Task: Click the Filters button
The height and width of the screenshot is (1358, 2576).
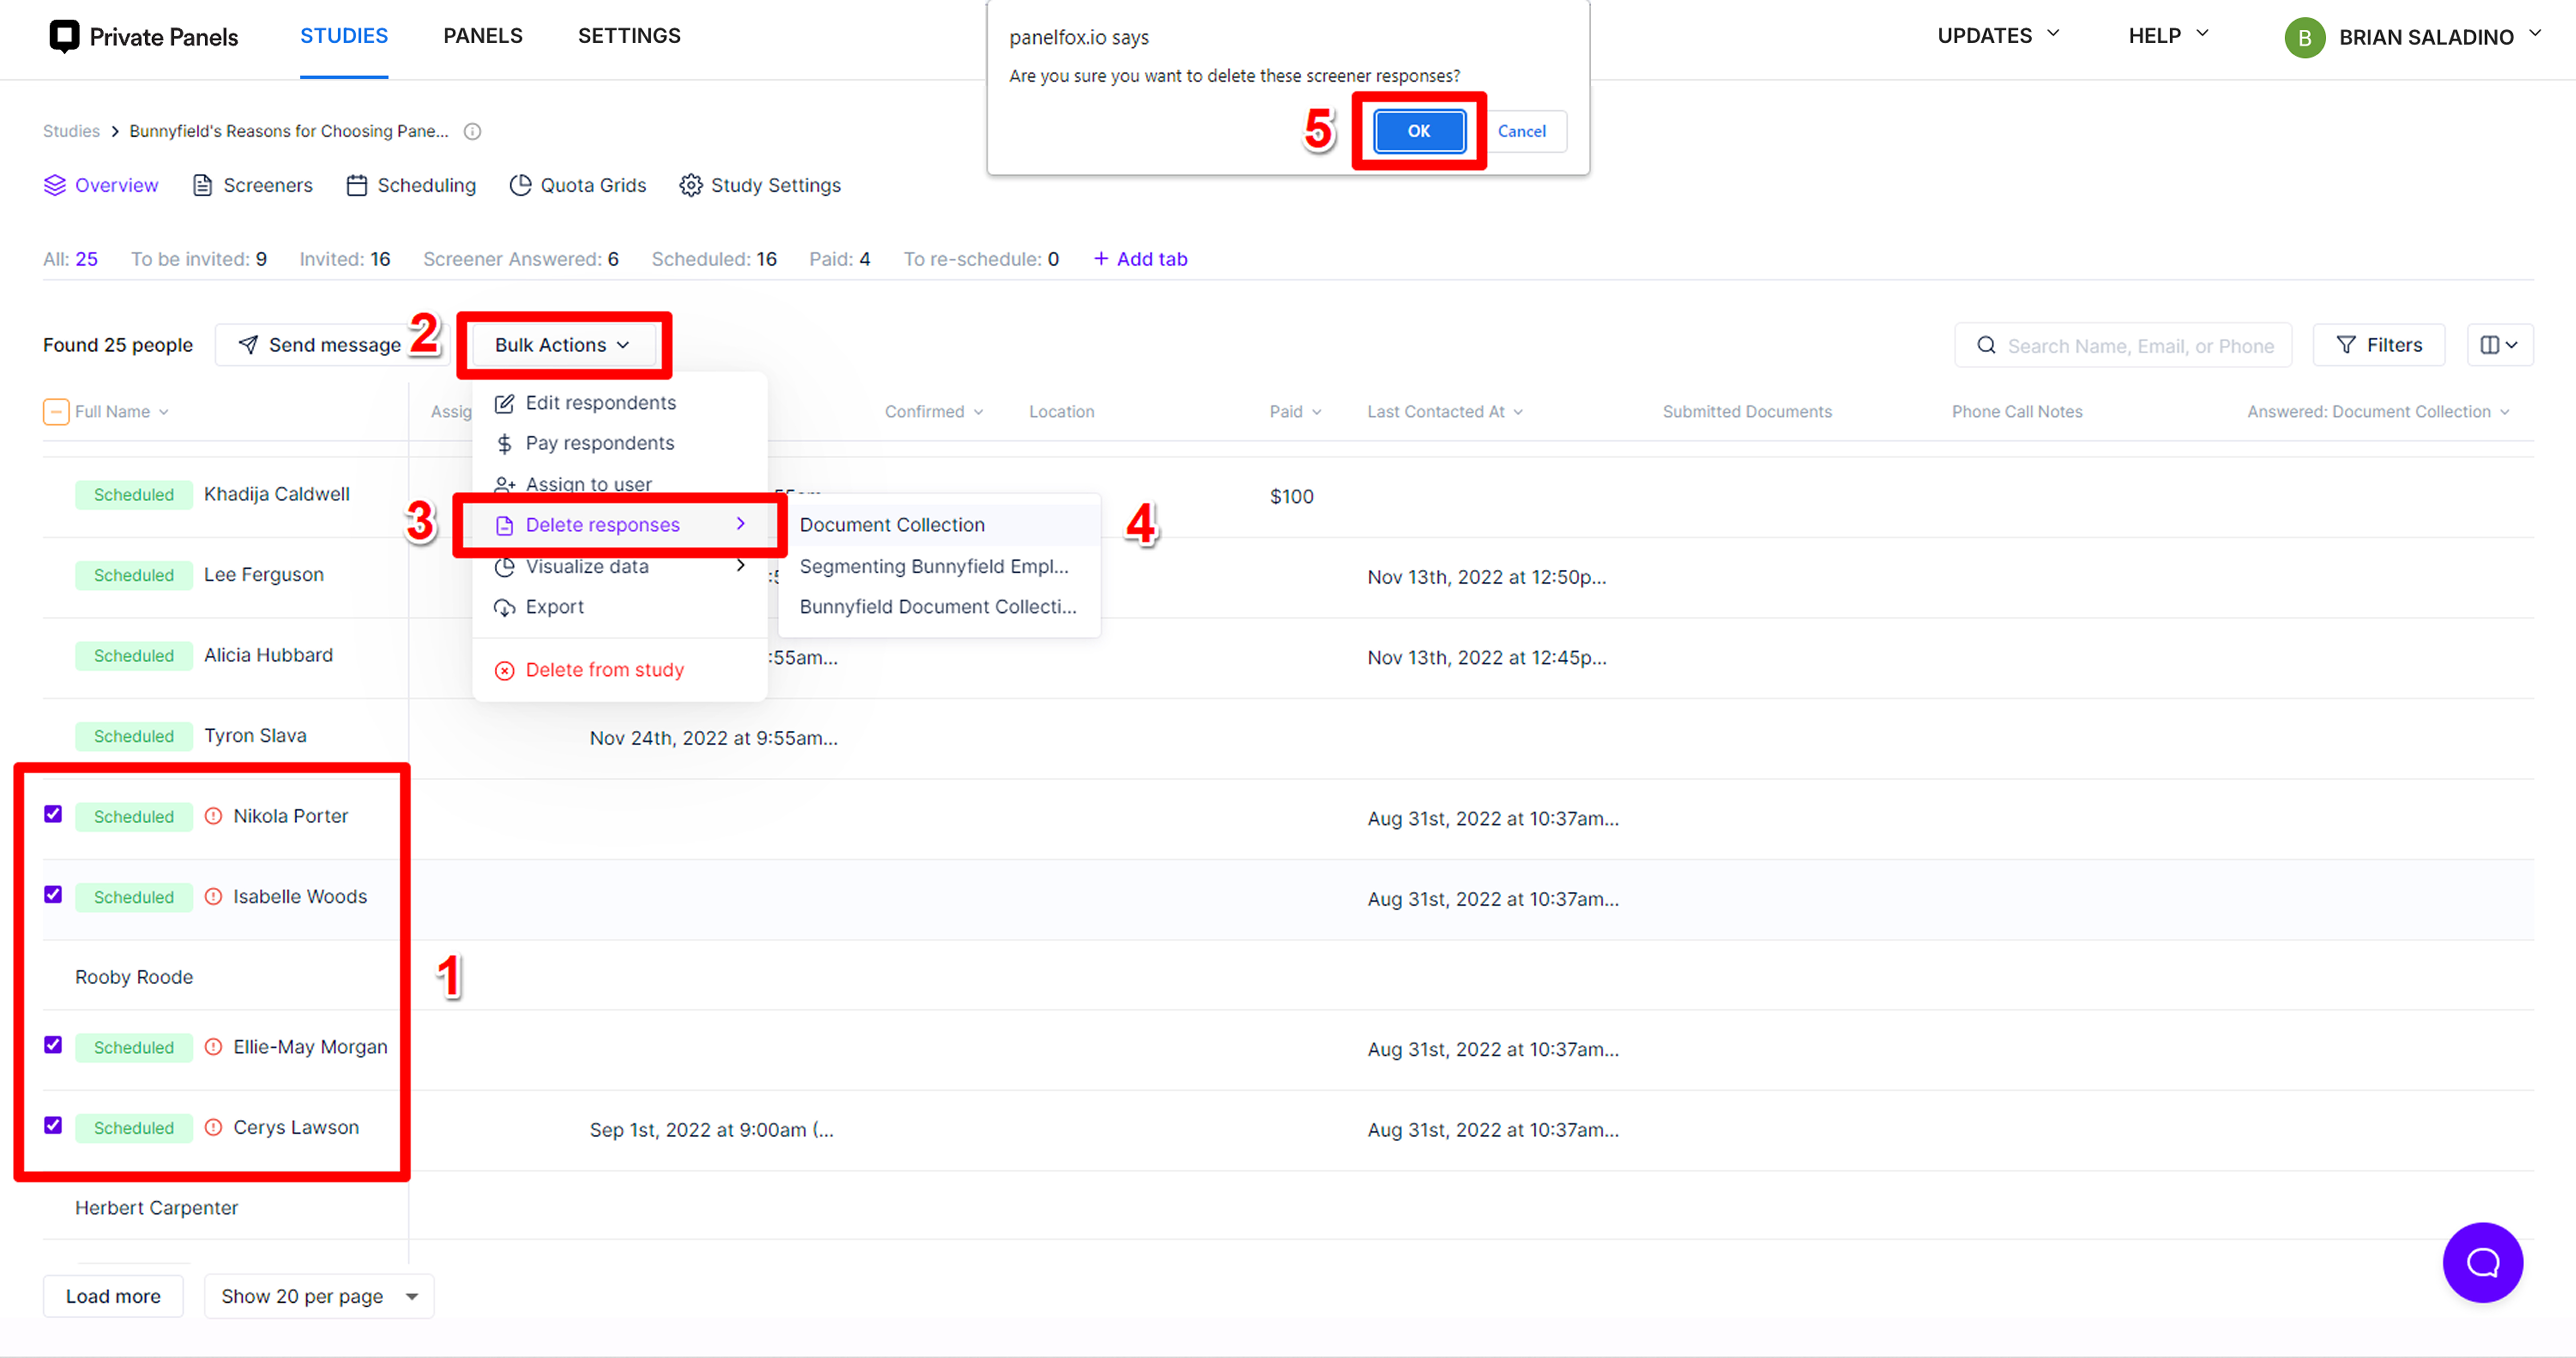Action: tap(2379, 345)
